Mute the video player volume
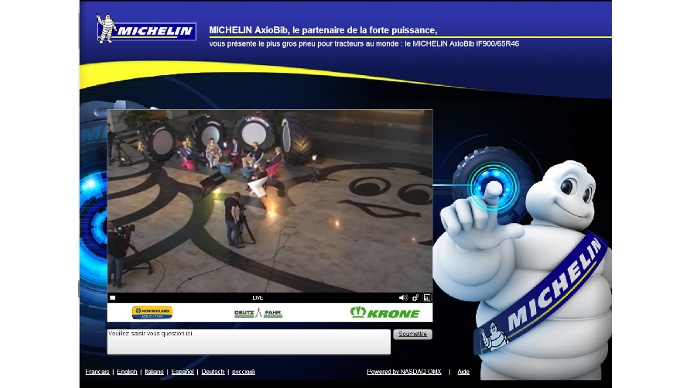 click(x=403, y=298)
